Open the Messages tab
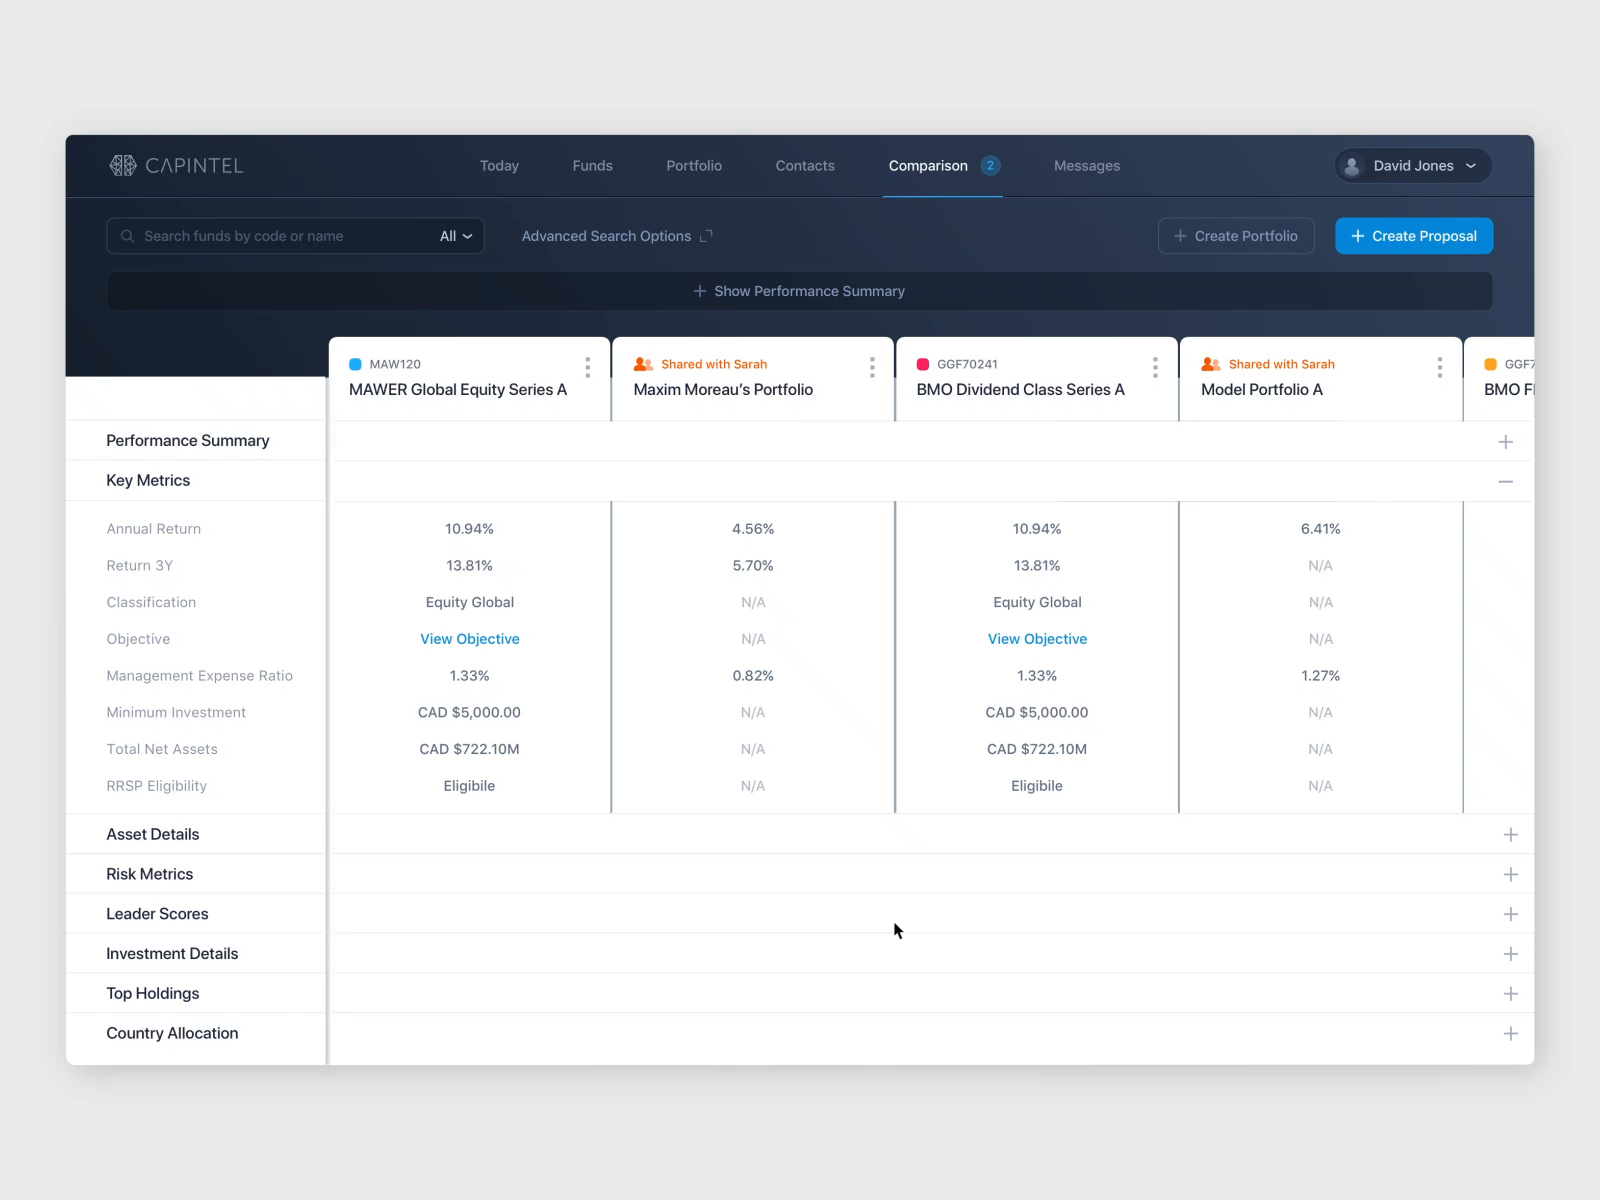The height and width of the screenshot is (1200, 1600). [1087, 166]
